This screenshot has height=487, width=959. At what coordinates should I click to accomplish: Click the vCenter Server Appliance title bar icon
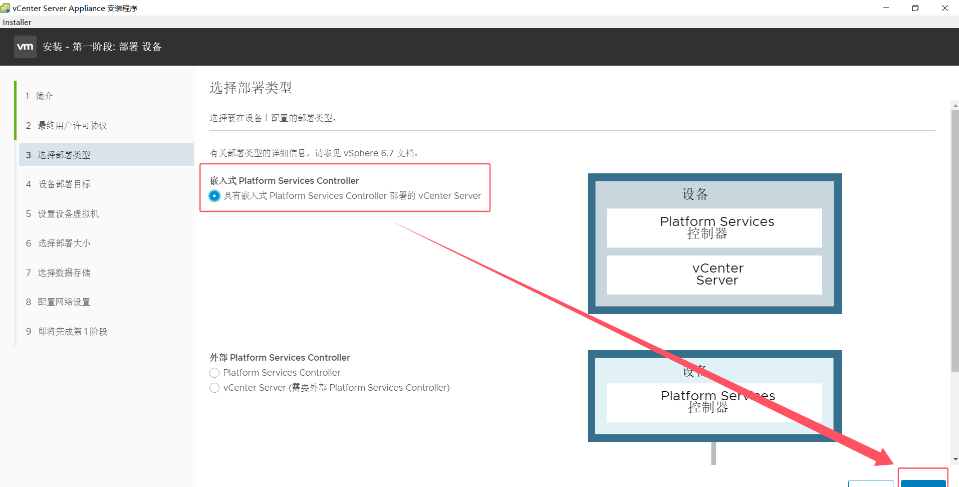[x=6, y=8]
